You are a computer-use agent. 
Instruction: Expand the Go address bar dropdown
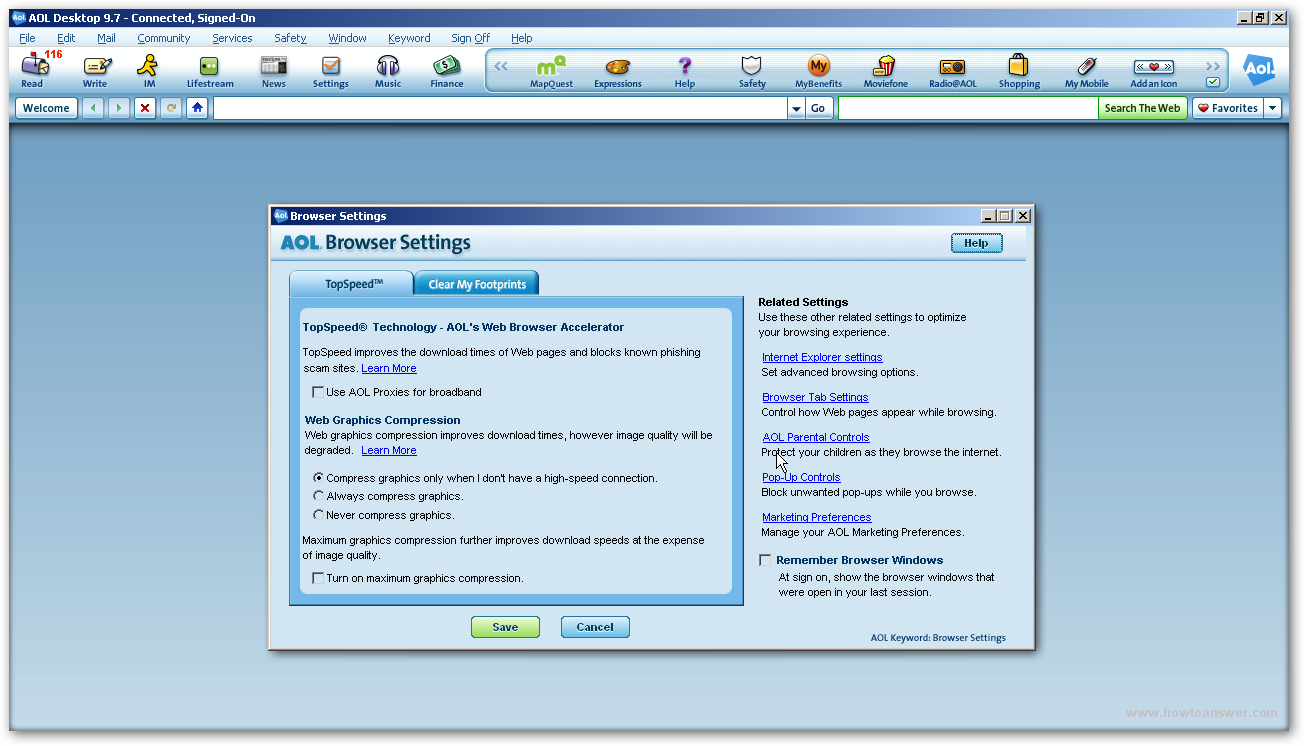[796, 107]
